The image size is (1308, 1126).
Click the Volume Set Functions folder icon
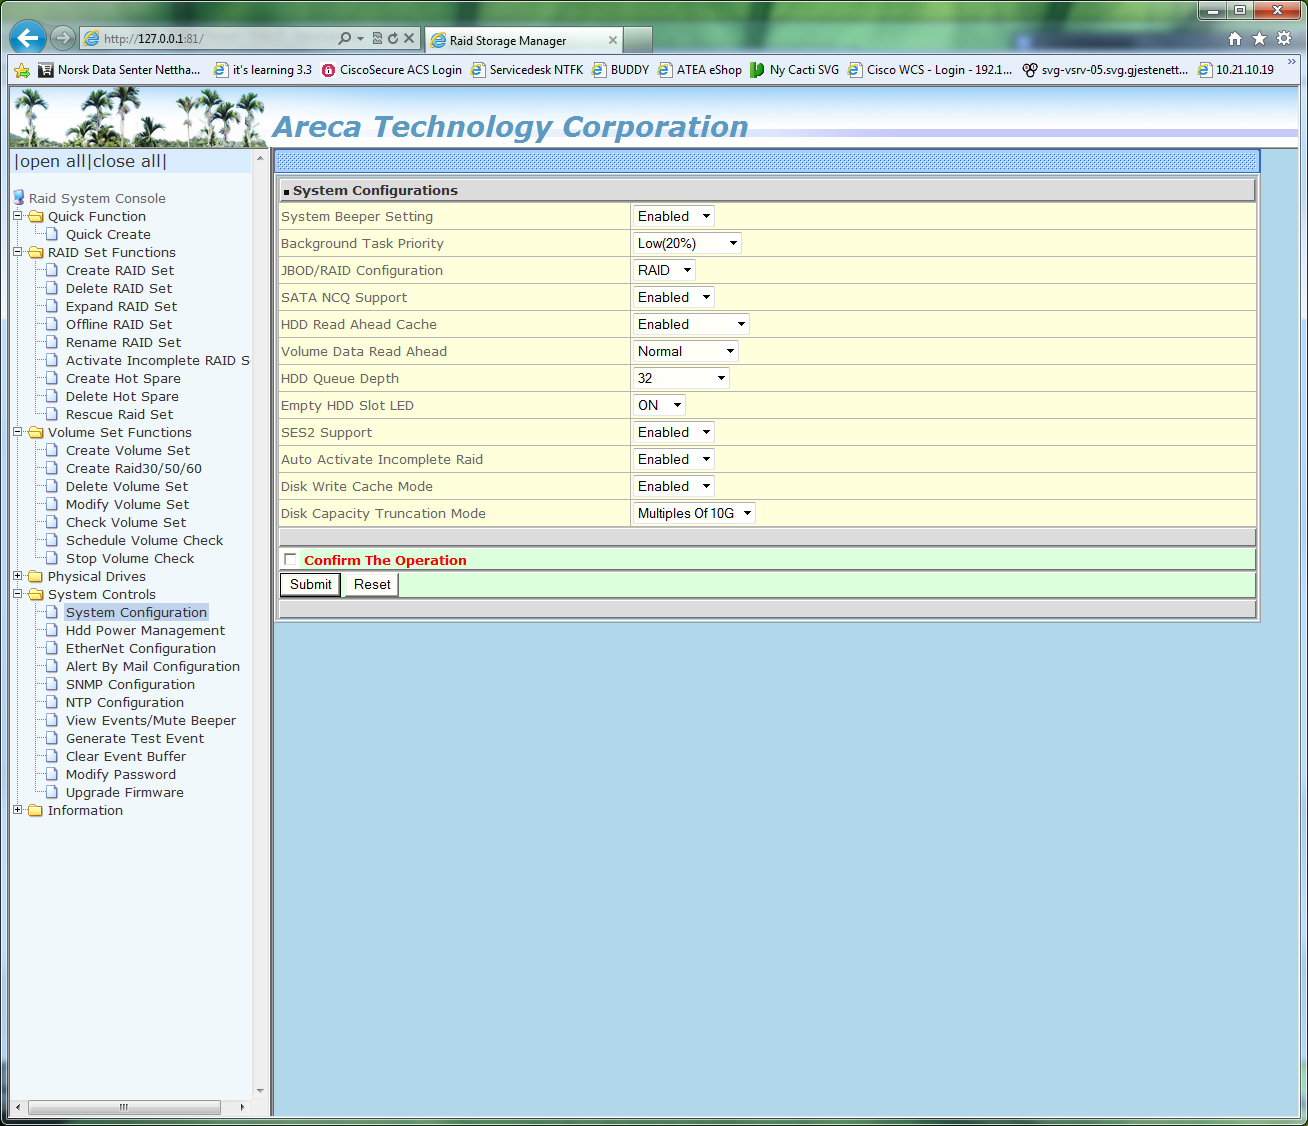click(36, 432)
